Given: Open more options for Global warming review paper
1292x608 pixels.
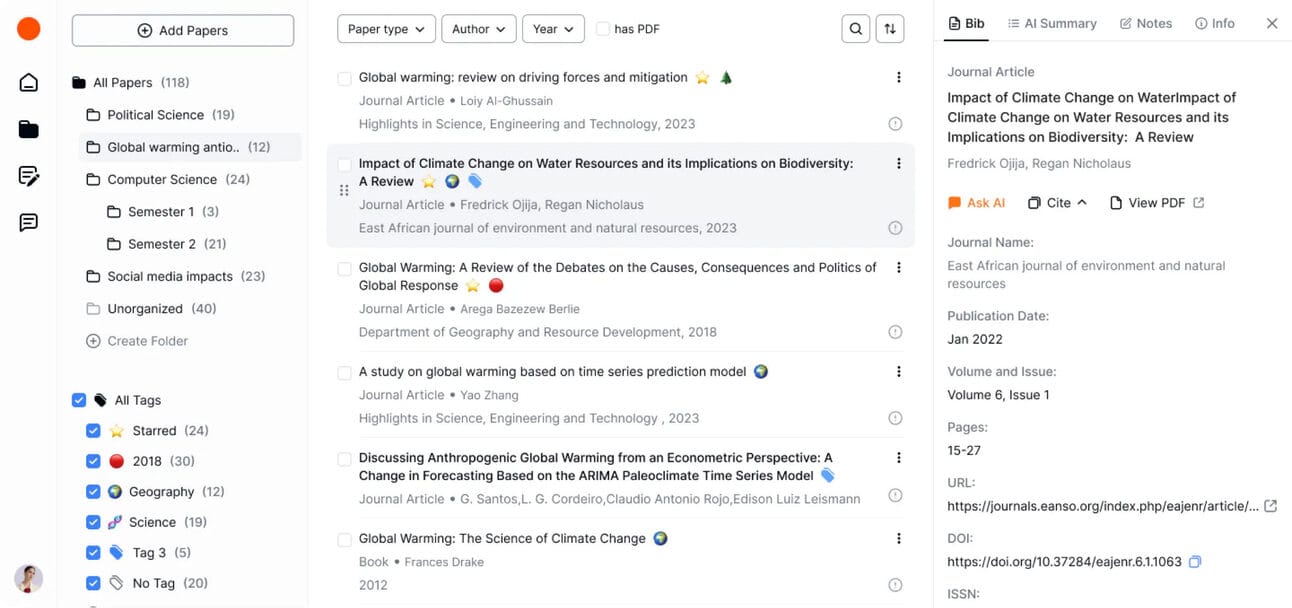Looking at the screenshot, I should click(x=898, y=77).
